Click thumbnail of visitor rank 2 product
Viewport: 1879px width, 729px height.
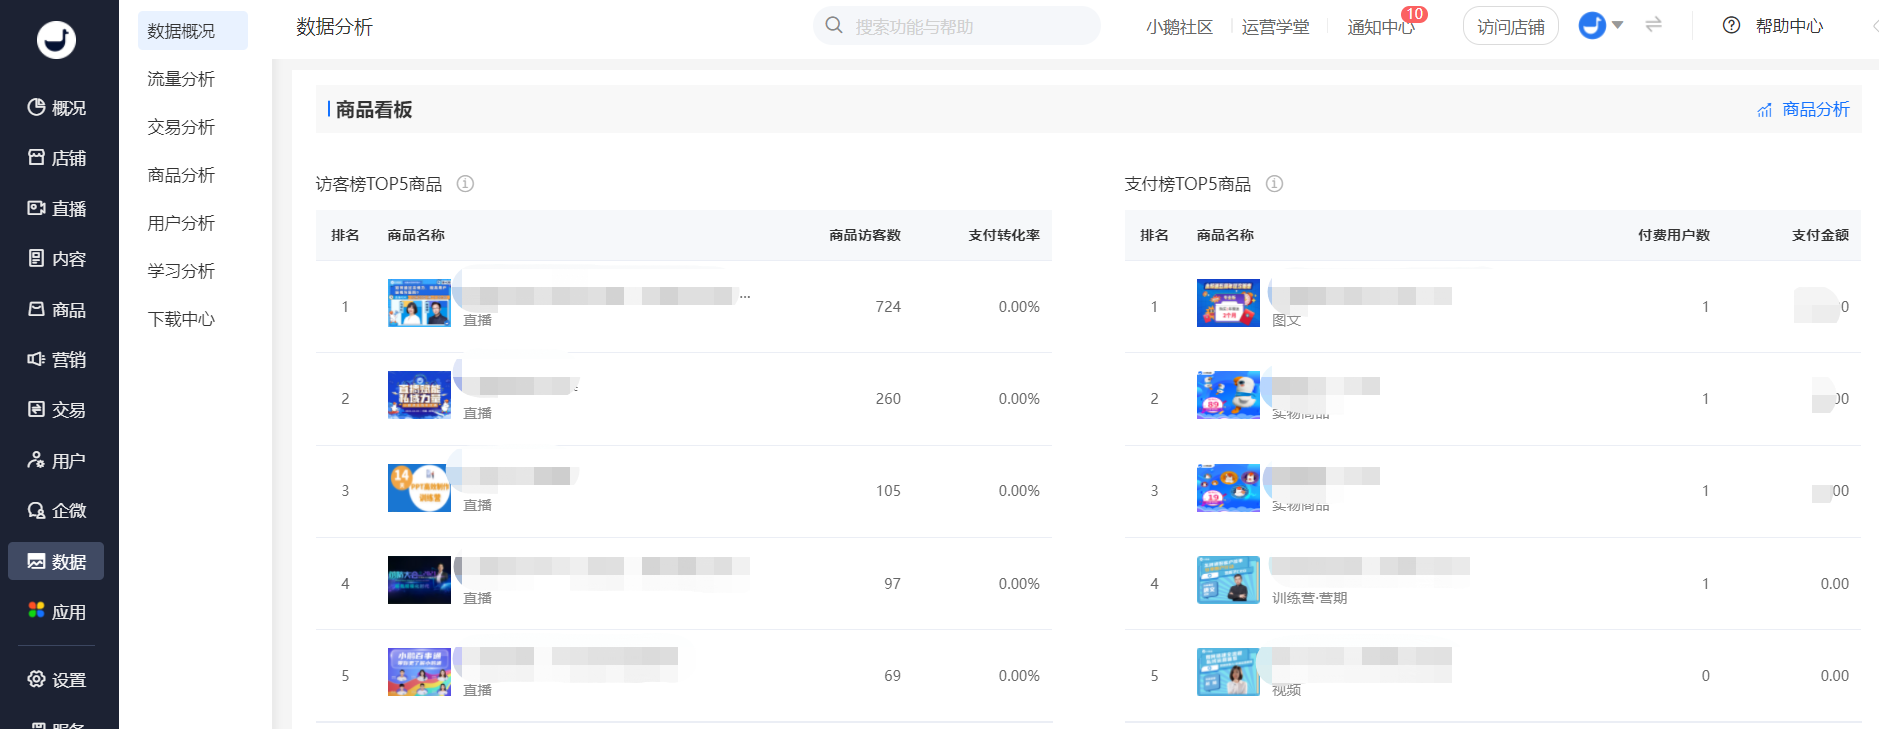419,395
